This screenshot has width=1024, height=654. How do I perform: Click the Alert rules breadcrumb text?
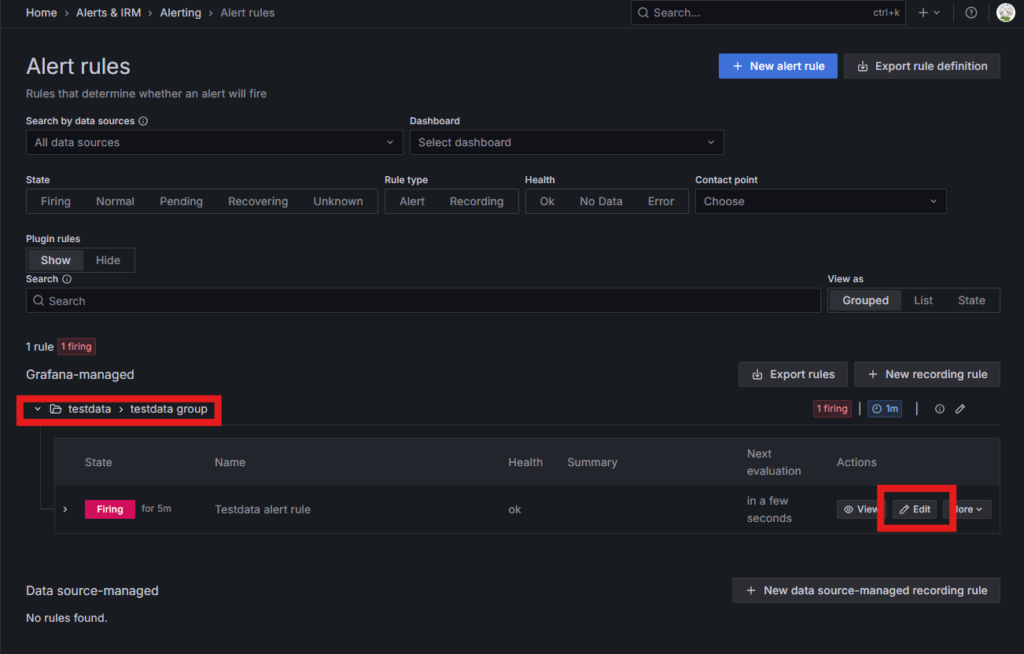coord(248,12)
